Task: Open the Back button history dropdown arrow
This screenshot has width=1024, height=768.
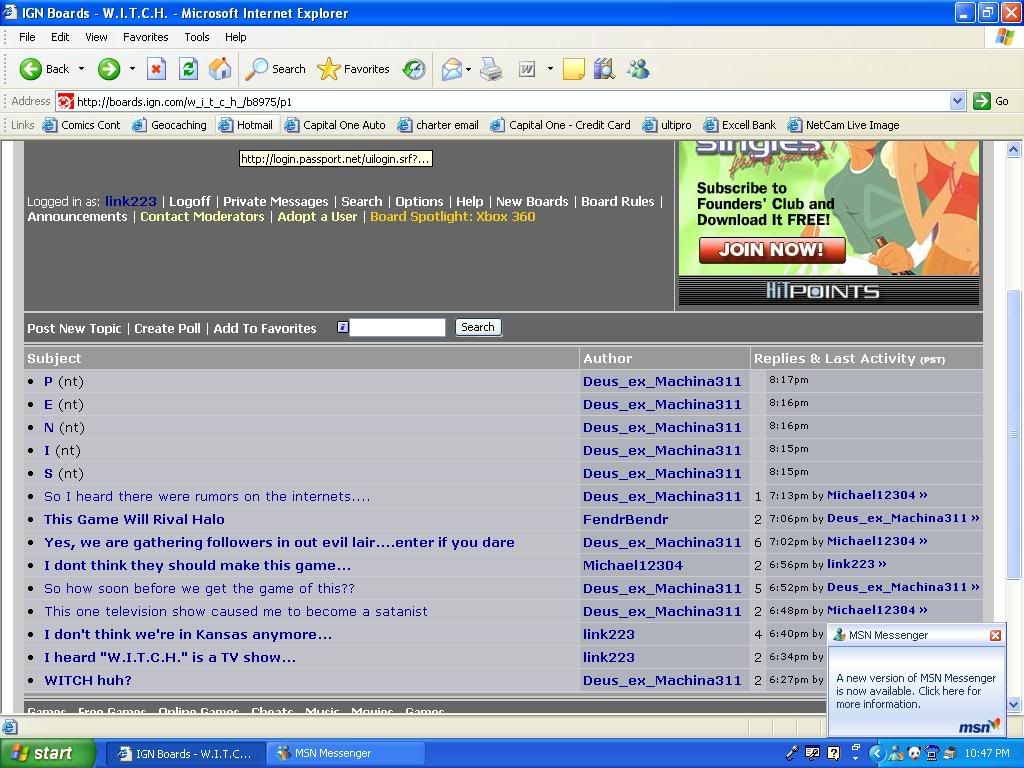Action: (x=82, y=69)
